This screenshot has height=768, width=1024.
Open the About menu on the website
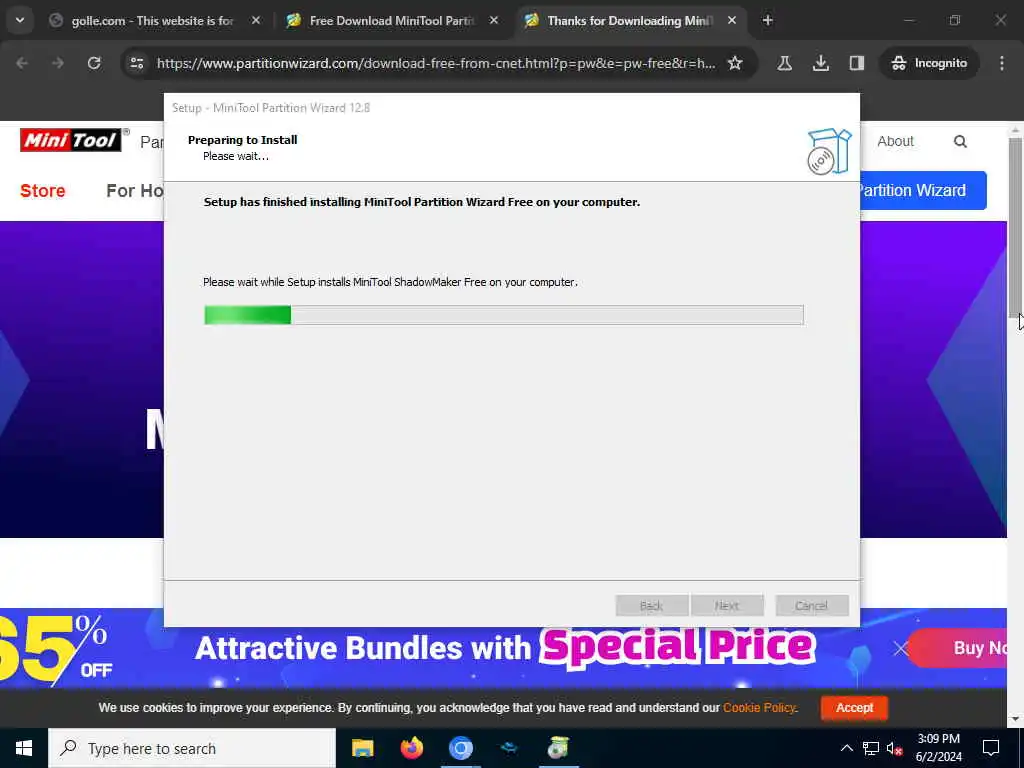(895, 141)
